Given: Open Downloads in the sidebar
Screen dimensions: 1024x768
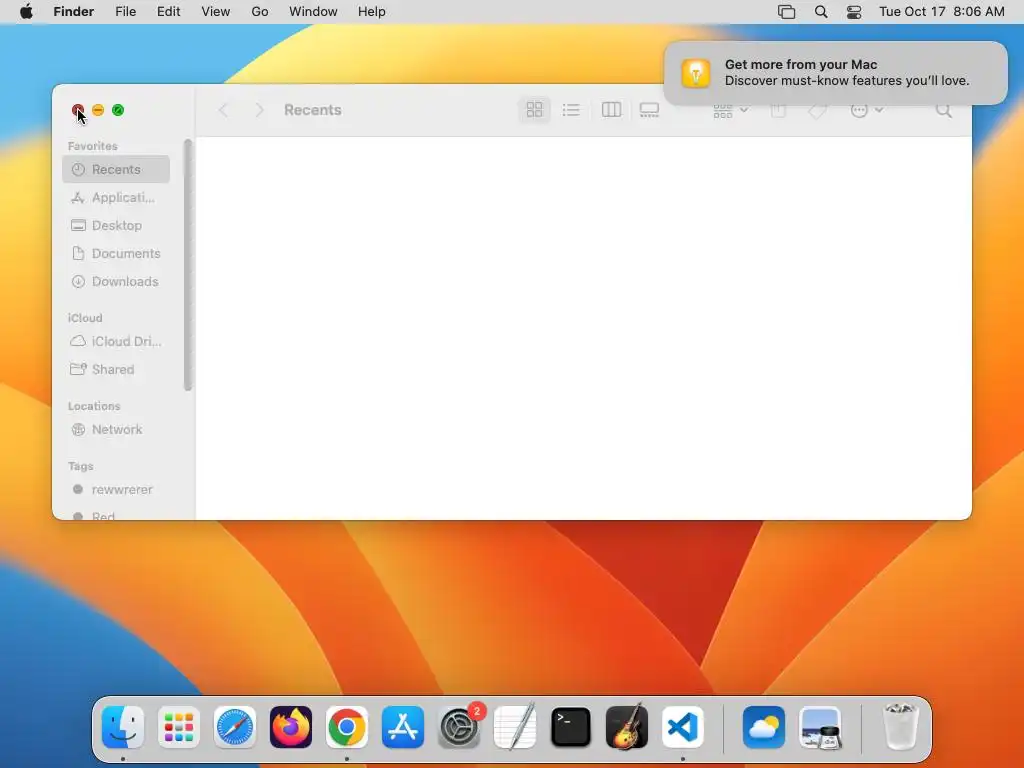Looking at the screenshot, I should click(x=116, y=281).
